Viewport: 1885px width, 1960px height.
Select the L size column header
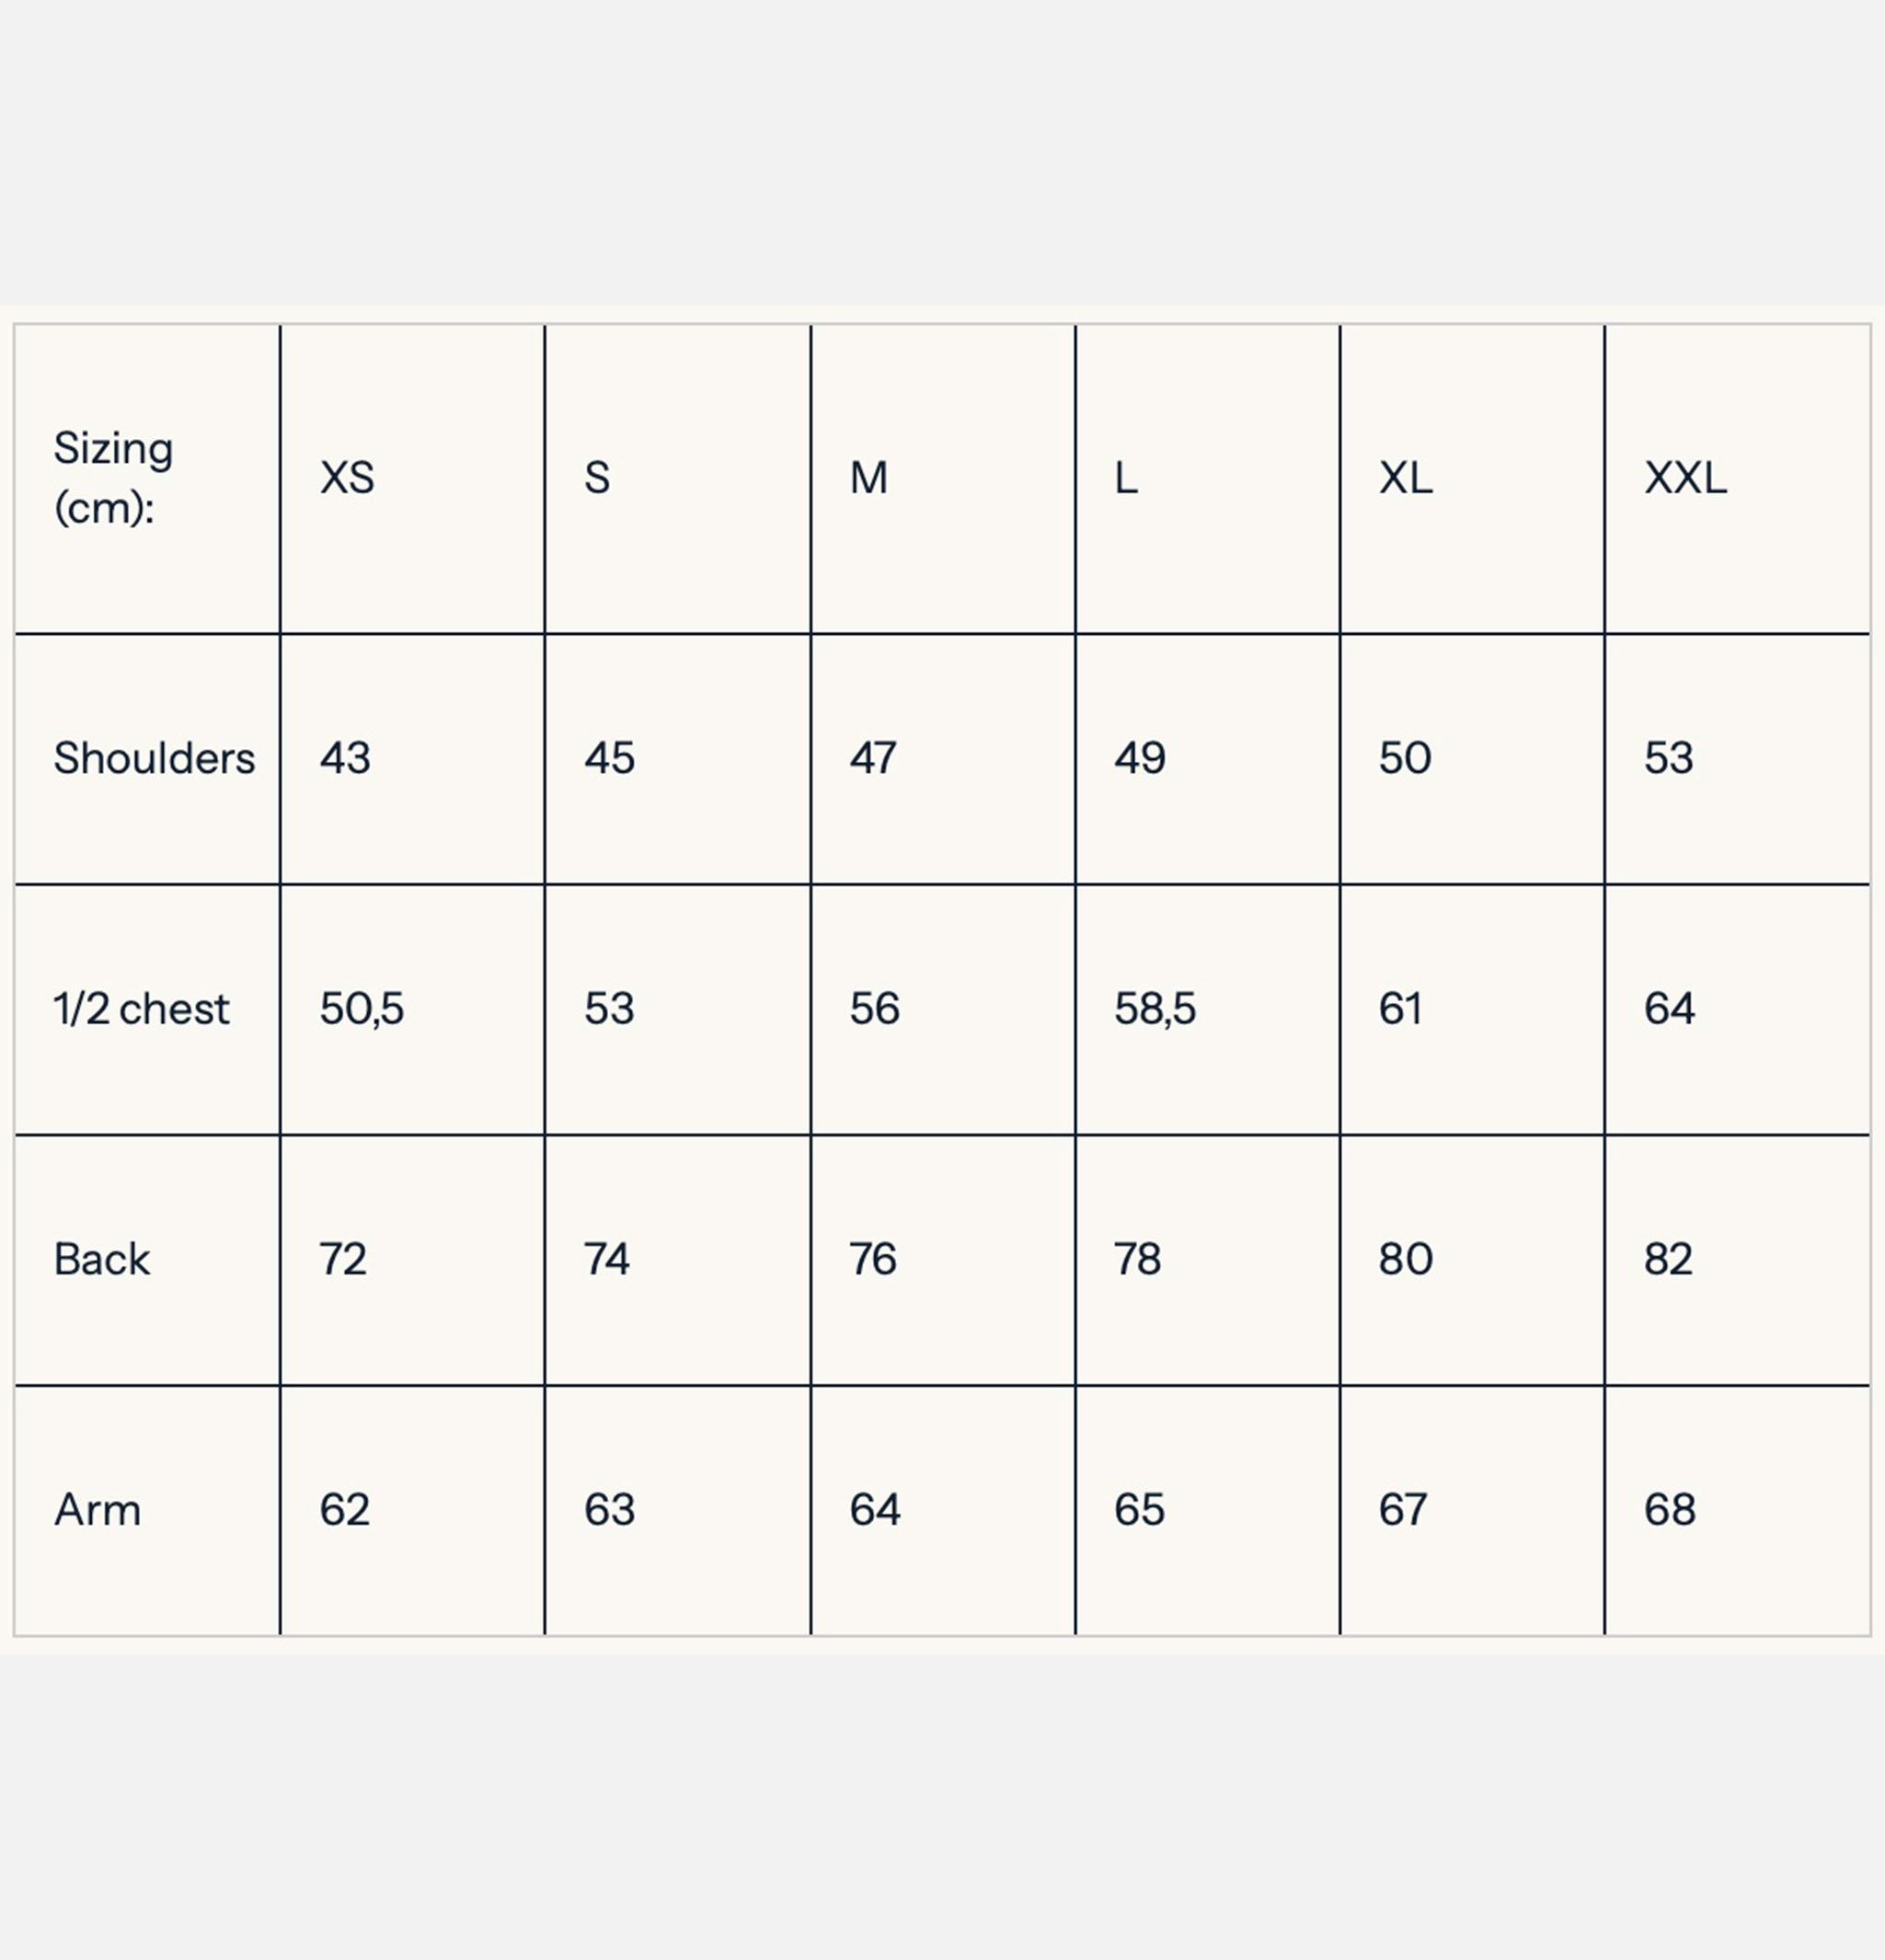click(1126, 478)
